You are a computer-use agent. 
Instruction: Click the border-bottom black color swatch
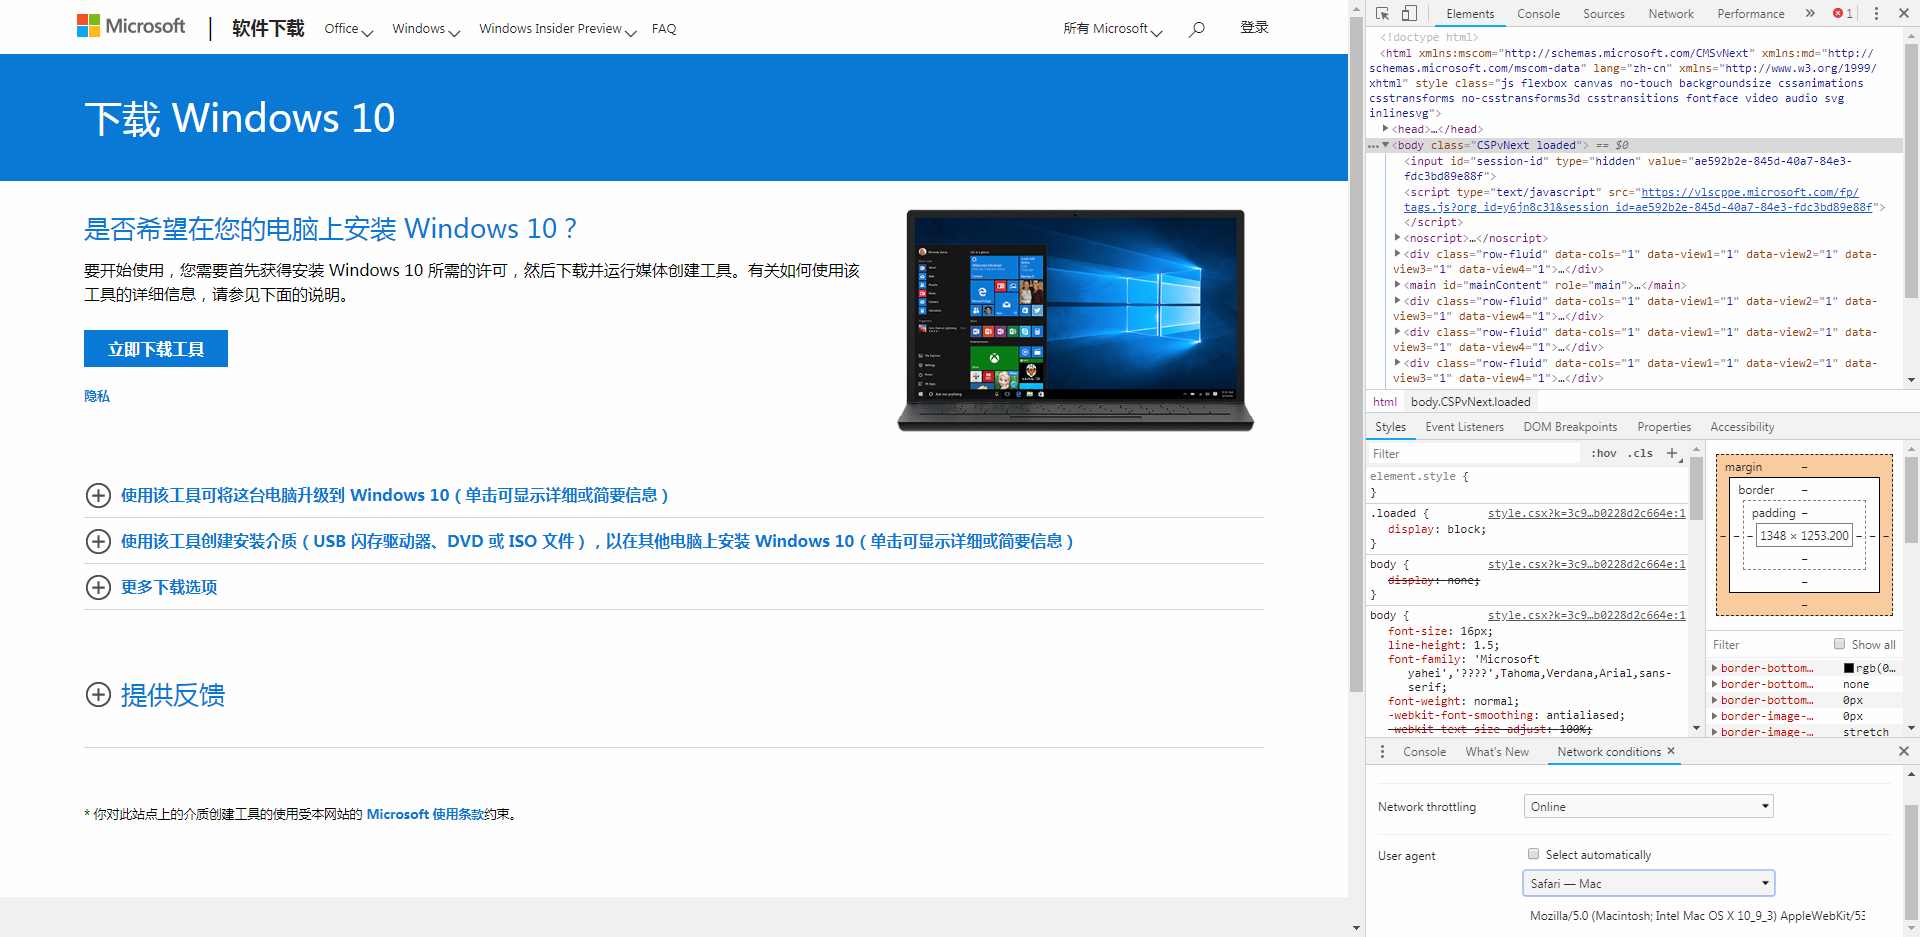point(1849,668)
